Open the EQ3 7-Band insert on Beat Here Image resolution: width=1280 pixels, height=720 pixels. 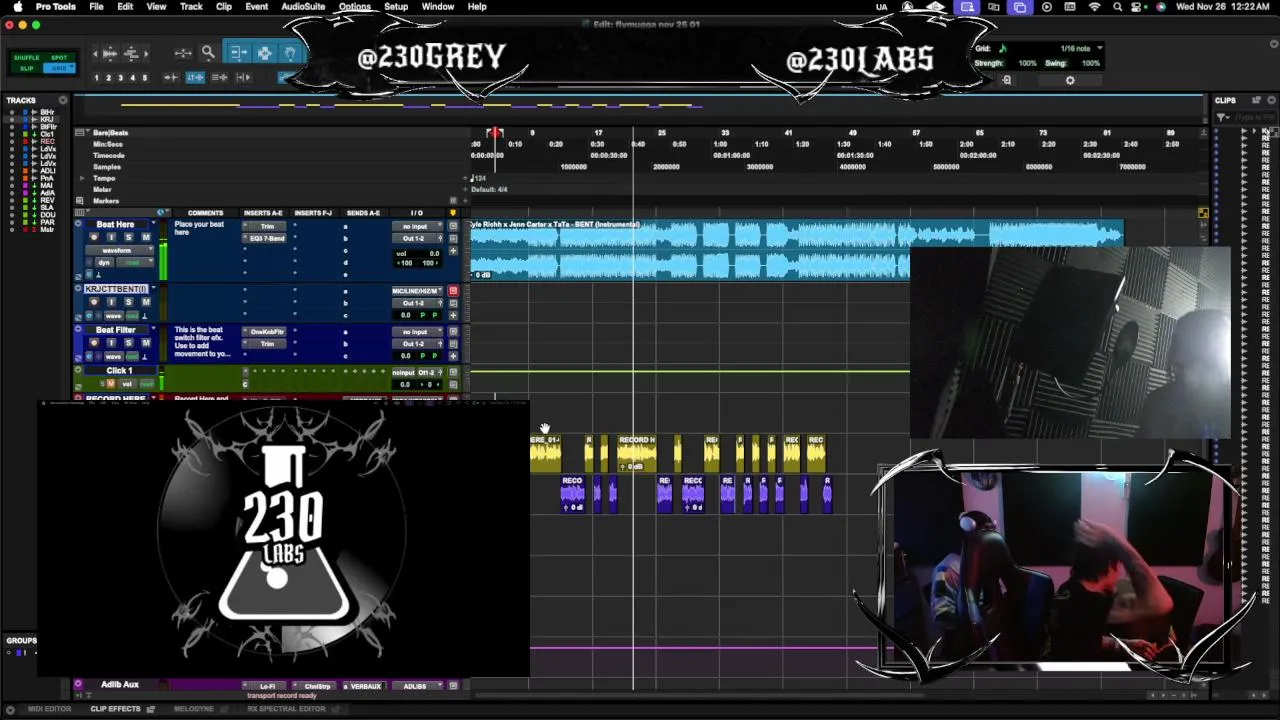coord(267,238)
